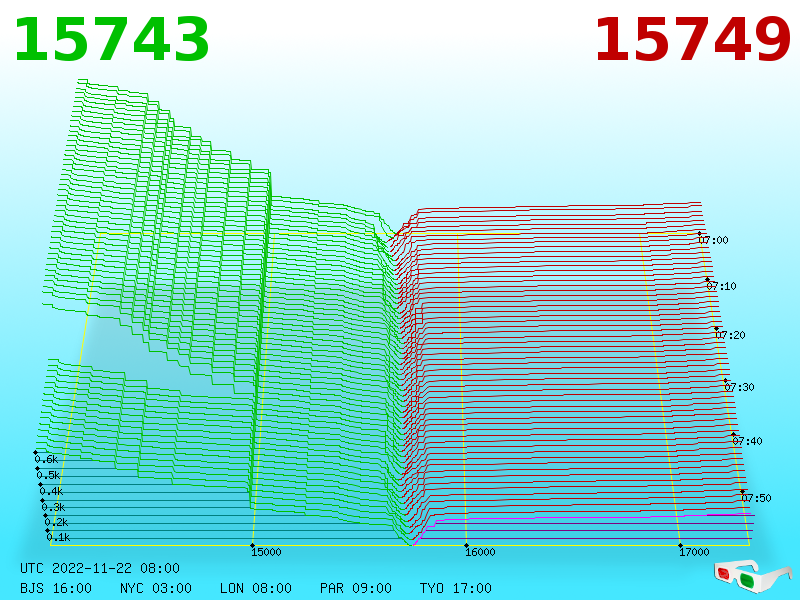Viewport: 800px width, 600px height.
Task: Click the 0.2k volume axis label
Action: 56,522
